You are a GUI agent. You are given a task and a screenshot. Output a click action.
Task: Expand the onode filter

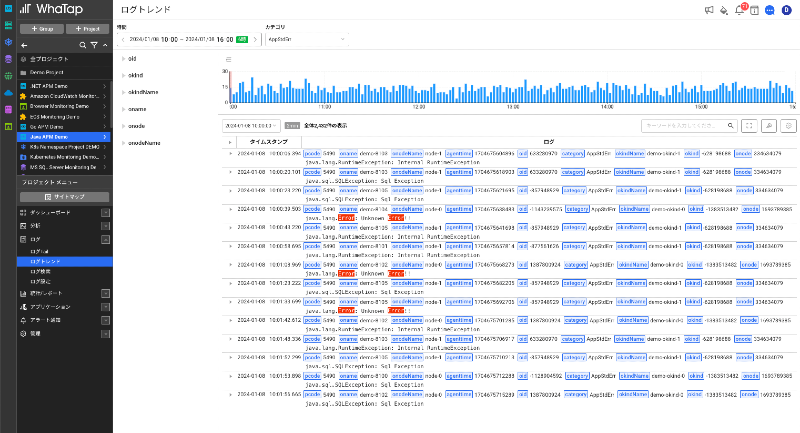(x=123, y=126)
